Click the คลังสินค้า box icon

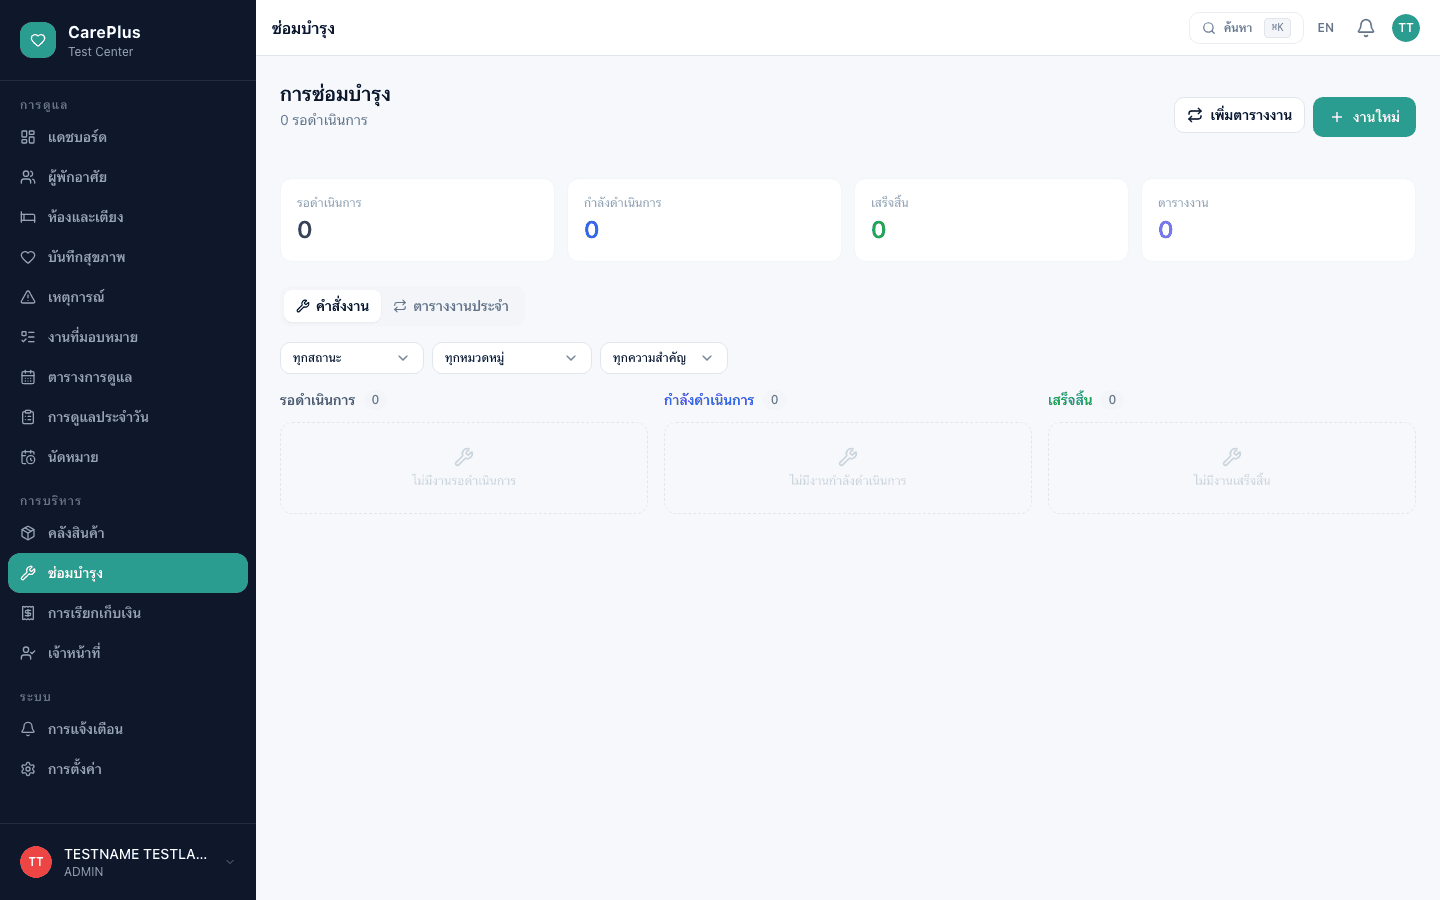coord(28,533)
